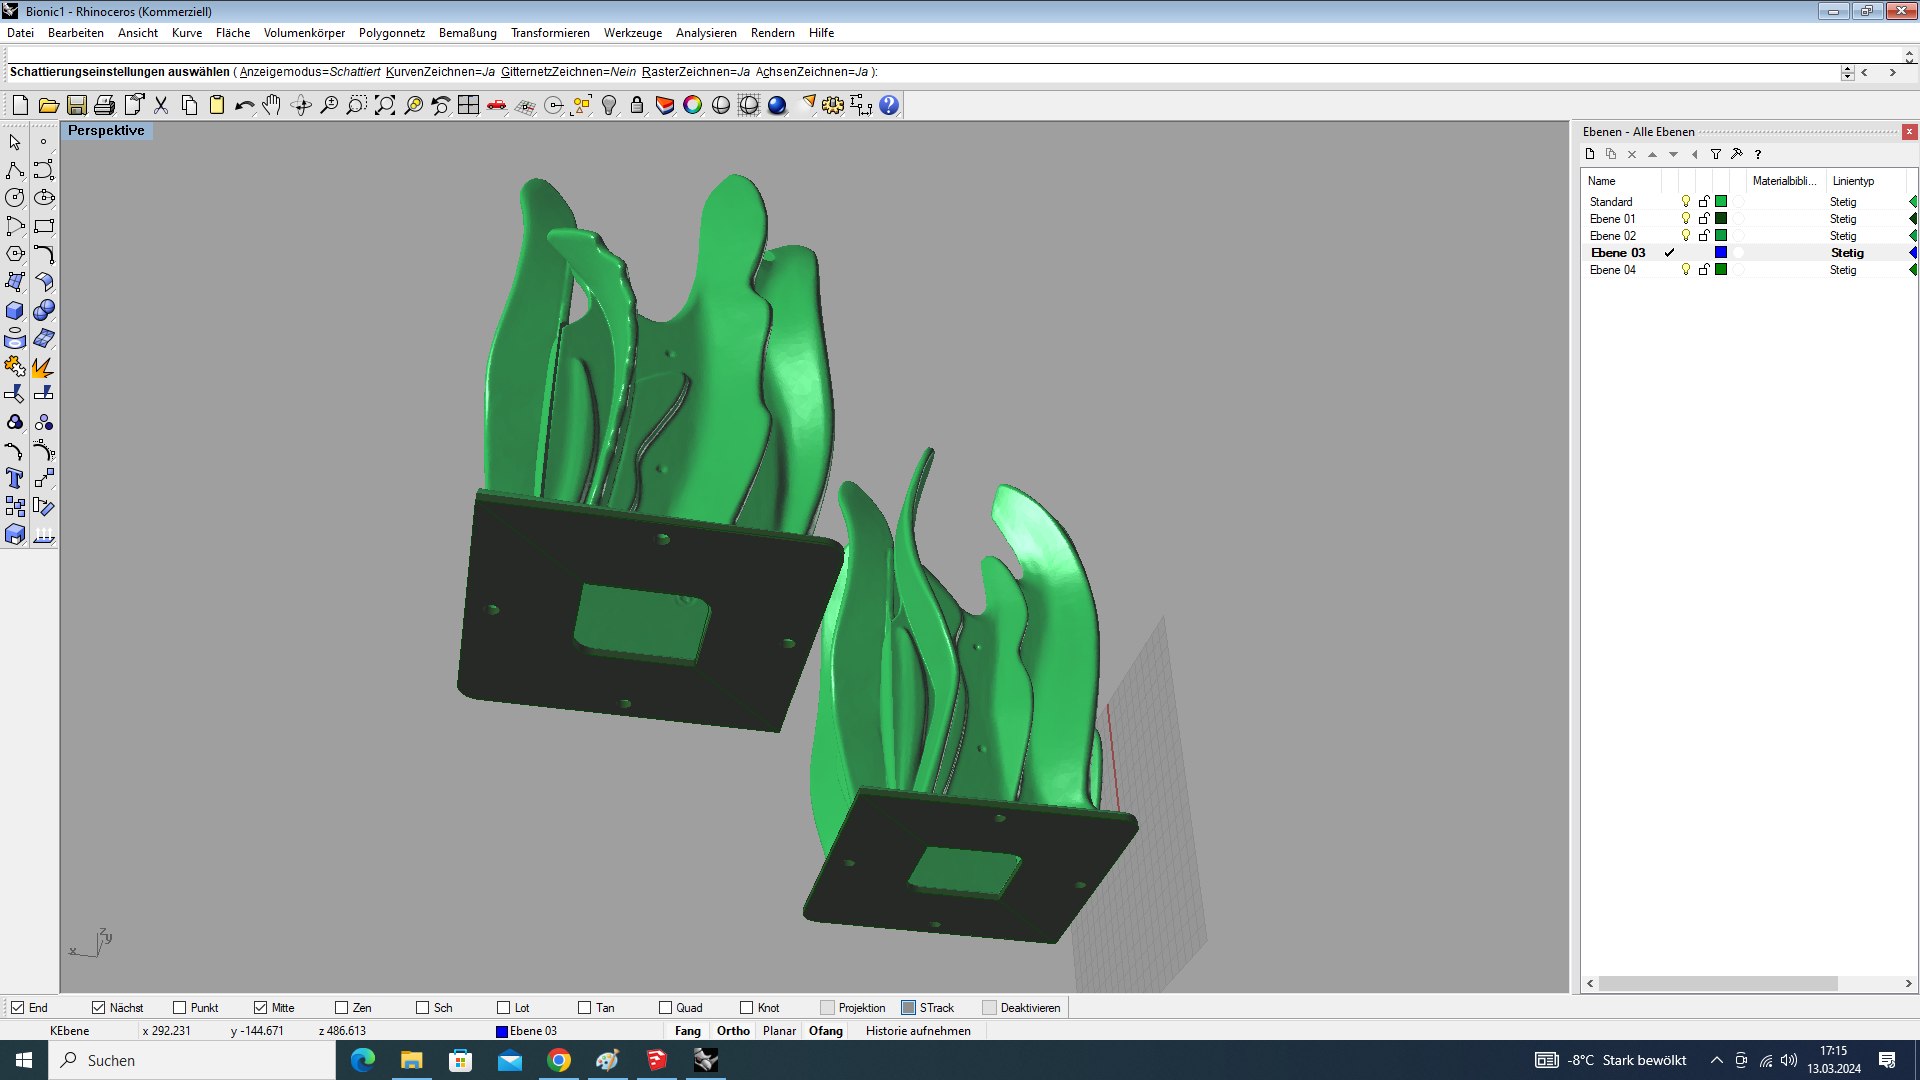Select the Boolean union spheres tool
Screen dimensions: 1920x1080
click(44, 310)
